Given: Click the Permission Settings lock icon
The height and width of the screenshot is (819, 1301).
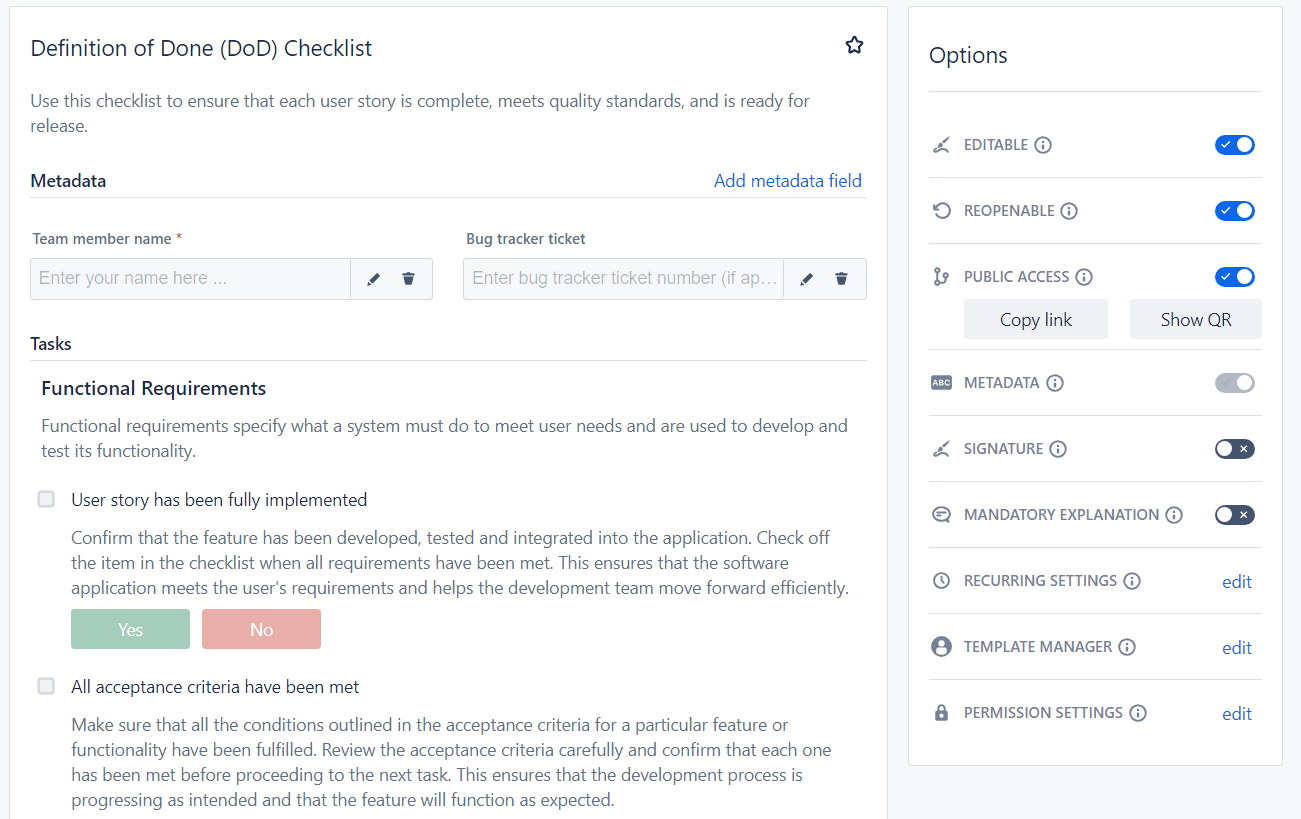Looking at the screenshot, I should pos(941,712).
